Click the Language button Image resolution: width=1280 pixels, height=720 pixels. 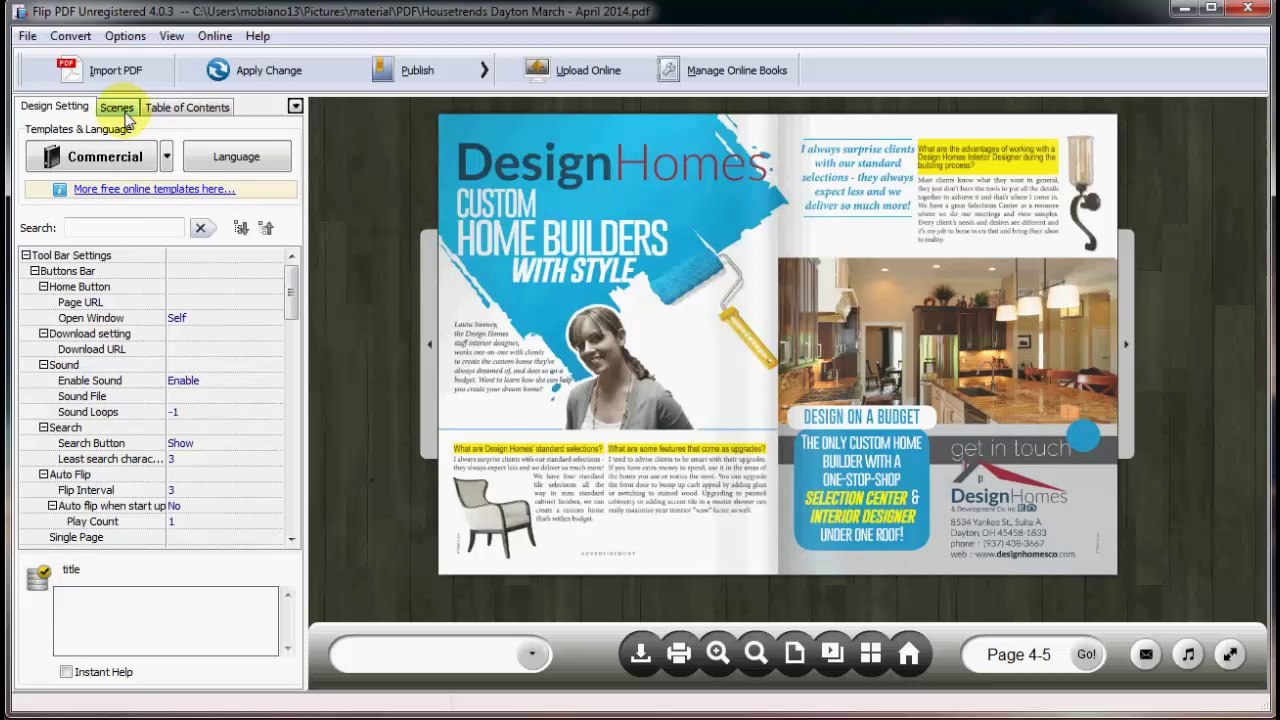(236, 156)
